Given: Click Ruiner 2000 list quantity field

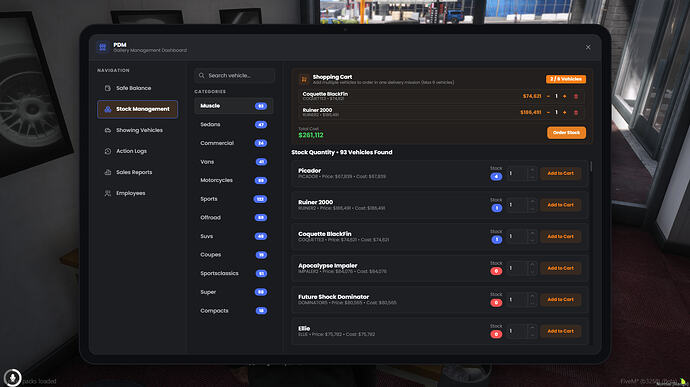Looking at the screenshot, I should [521, 205].
